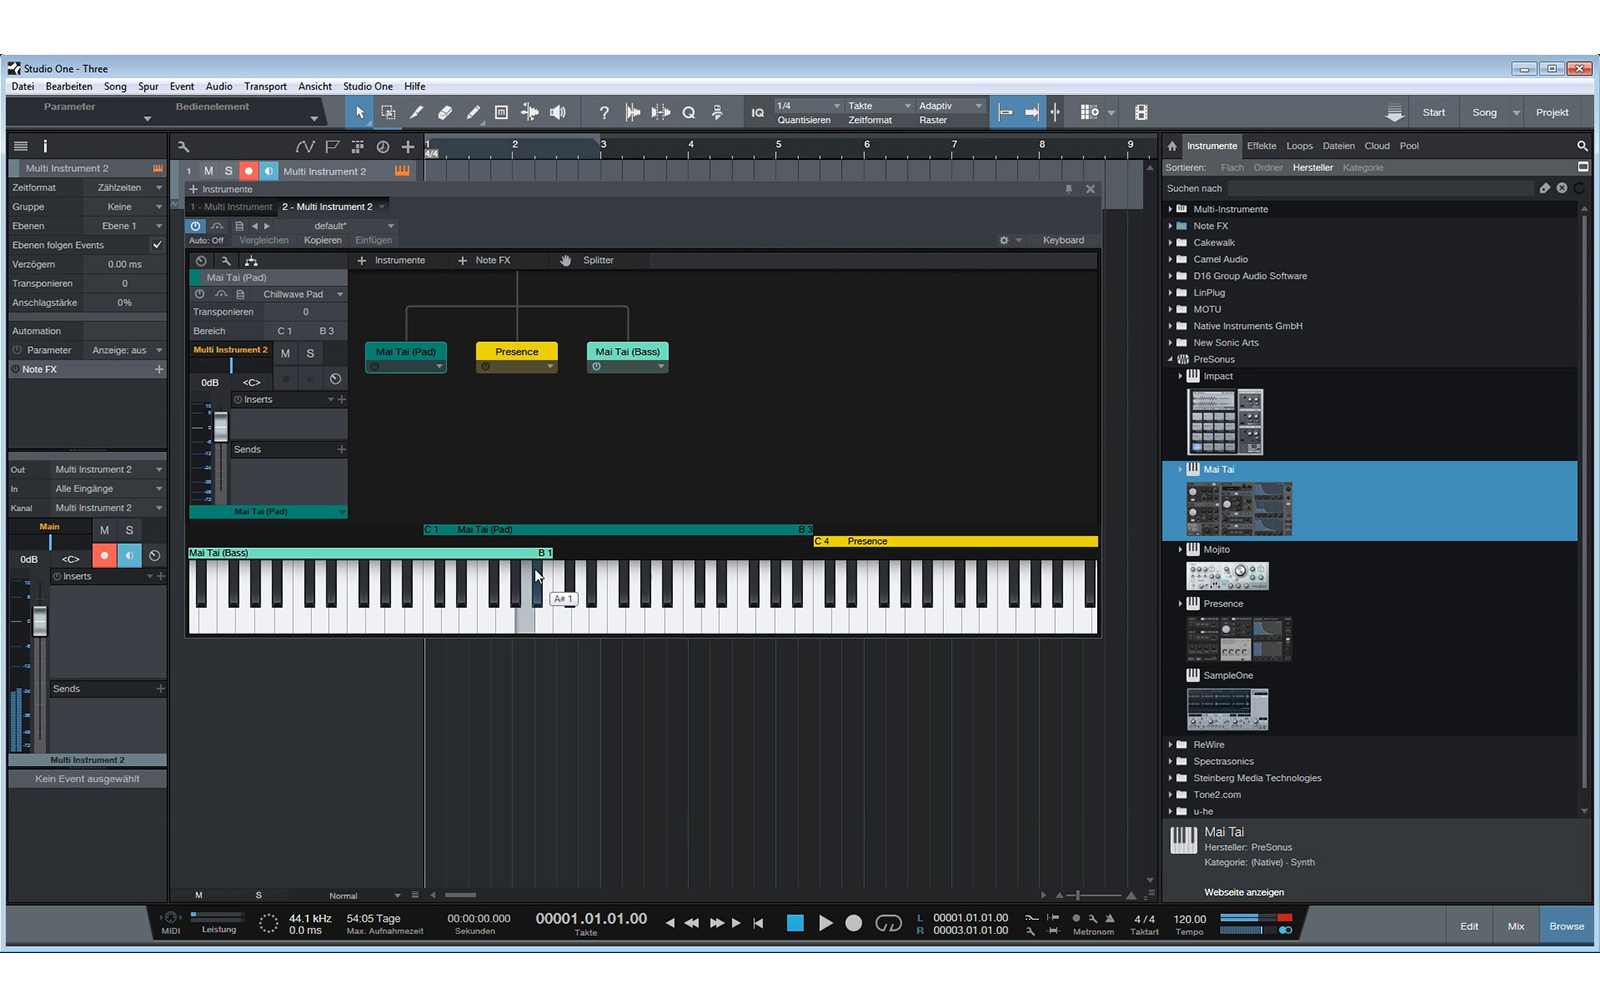Open the Quantize panel with the Q icon

click(x=689, y=113)
